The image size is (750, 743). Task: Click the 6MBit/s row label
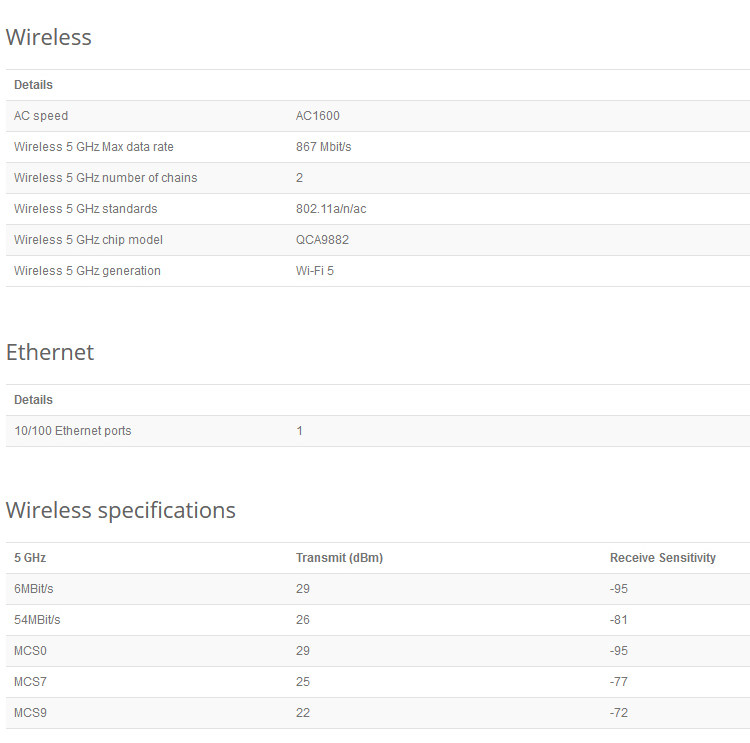point(34,589)
